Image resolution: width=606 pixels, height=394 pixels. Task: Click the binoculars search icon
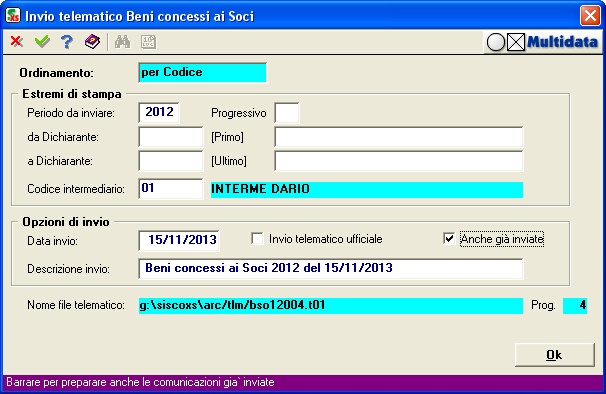click(x=123, y=42)
